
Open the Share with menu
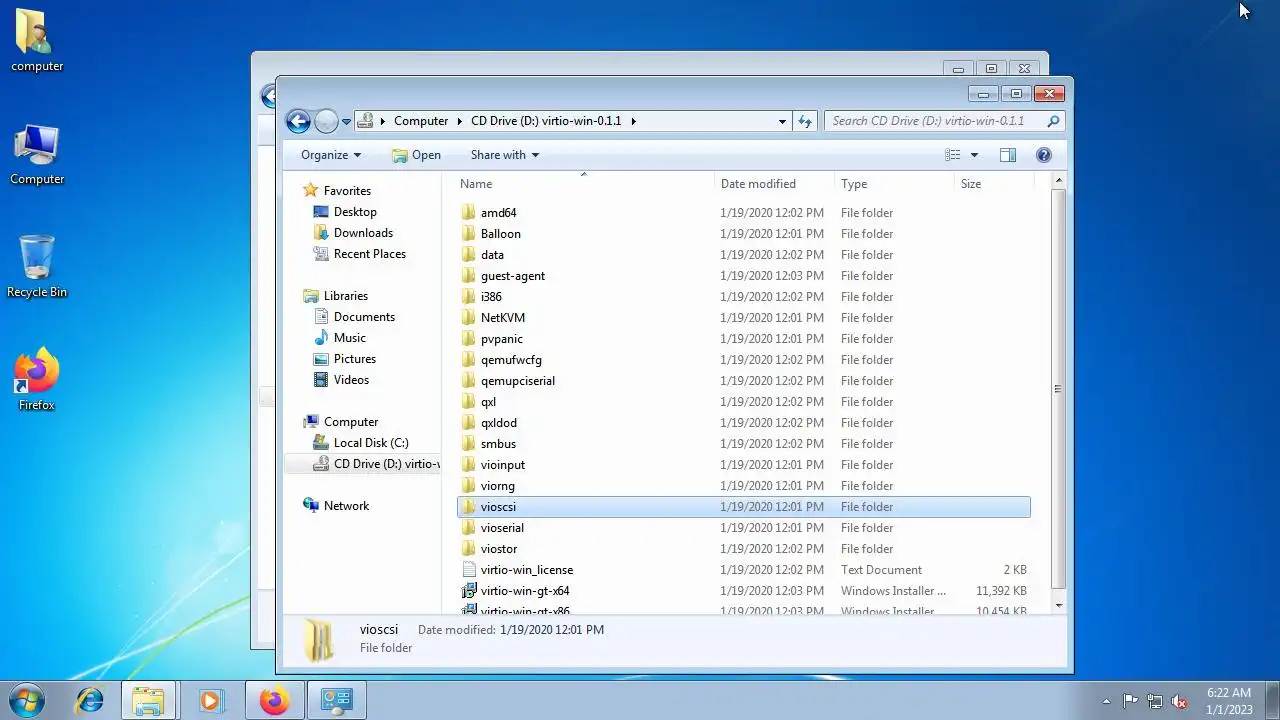pyautogui.click(x=505, y=155)
